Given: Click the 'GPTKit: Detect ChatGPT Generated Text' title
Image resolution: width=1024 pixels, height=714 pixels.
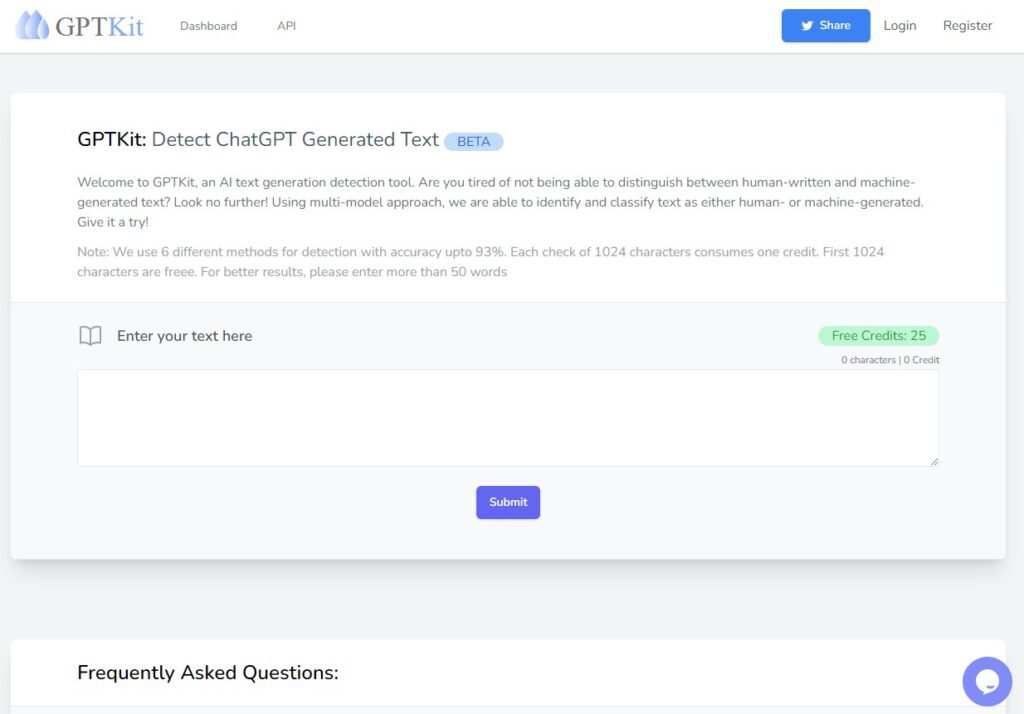Looking at the screenshot, I should pyautogui.click(x=257, y=139).
